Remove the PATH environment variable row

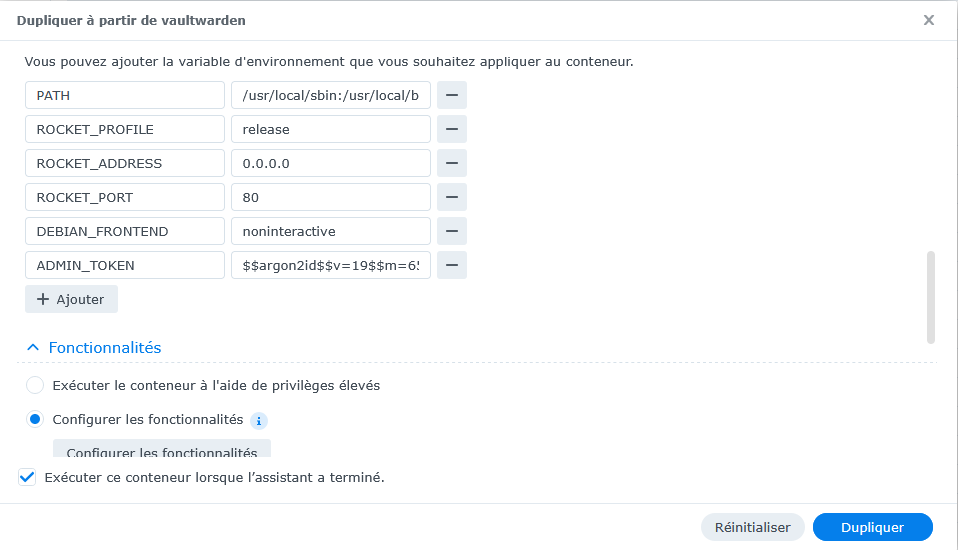pos(452,95)
